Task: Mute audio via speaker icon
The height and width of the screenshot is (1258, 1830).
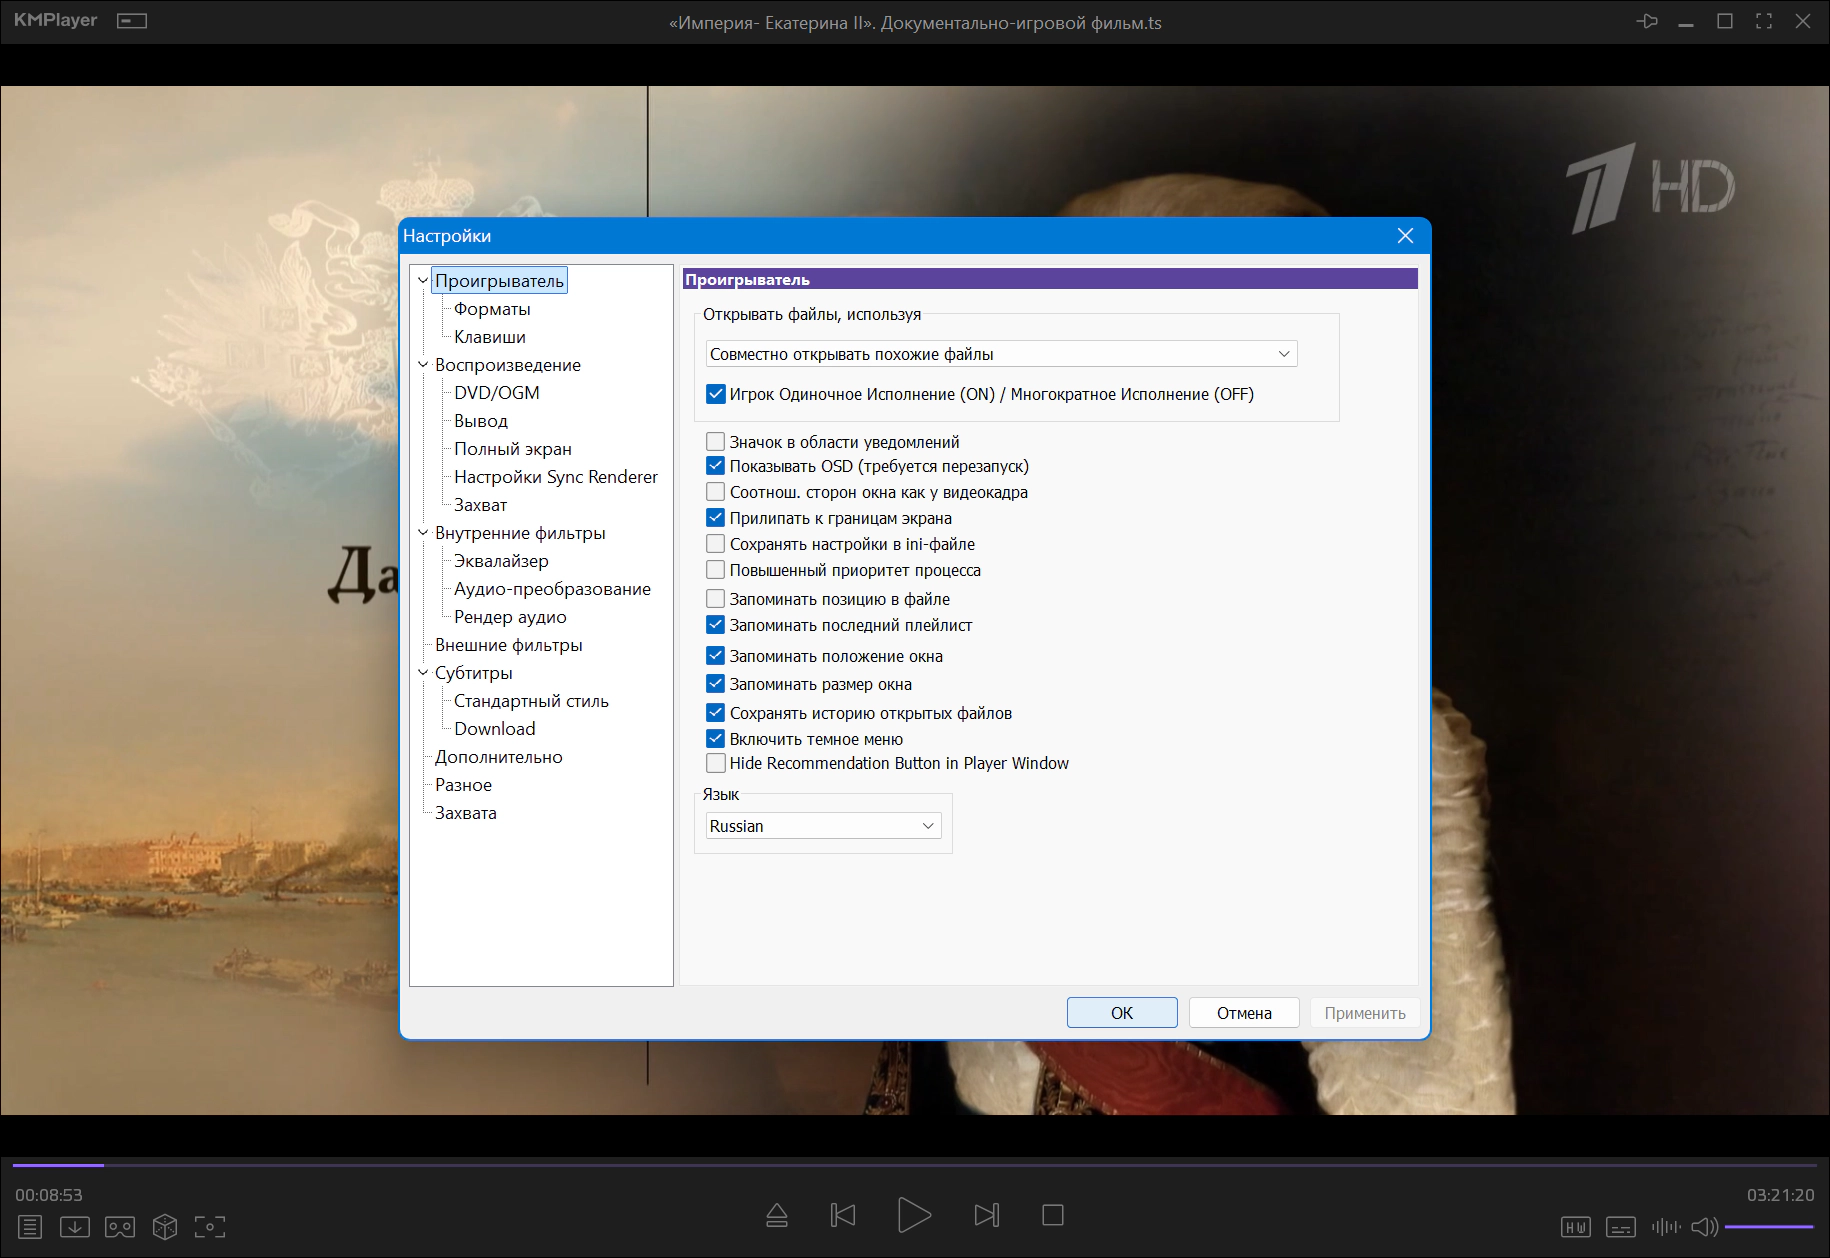Action: (1704, 1226)
